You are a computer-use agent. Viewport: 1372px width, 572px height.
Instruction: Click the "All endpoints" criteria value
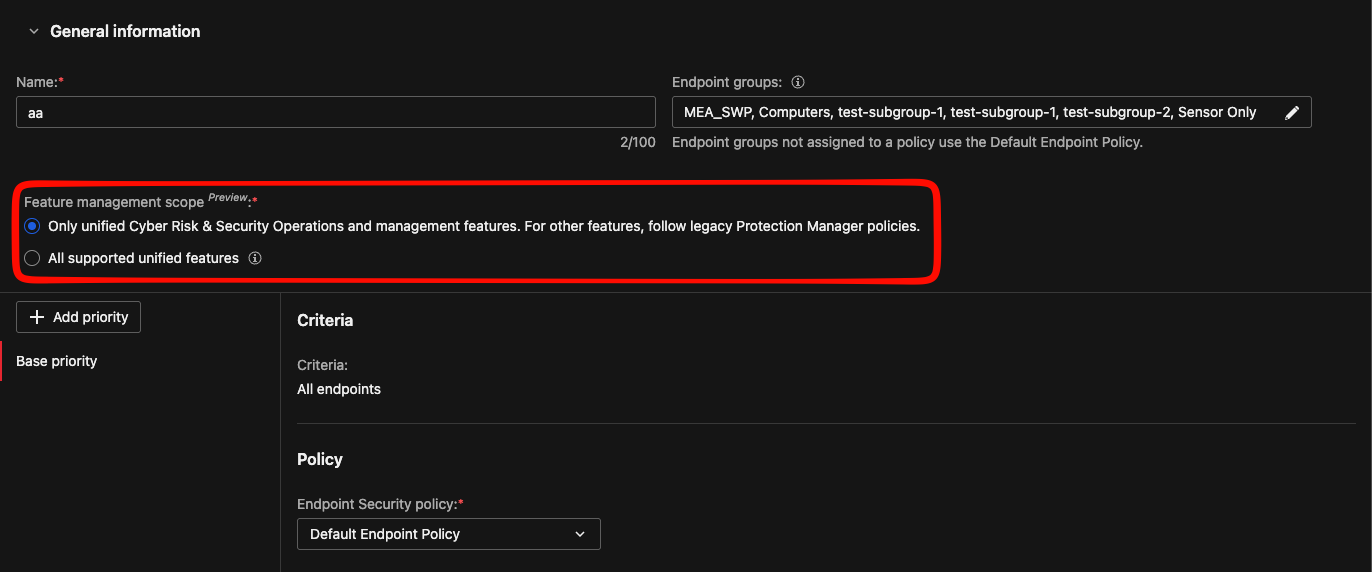tap(339, 389)
